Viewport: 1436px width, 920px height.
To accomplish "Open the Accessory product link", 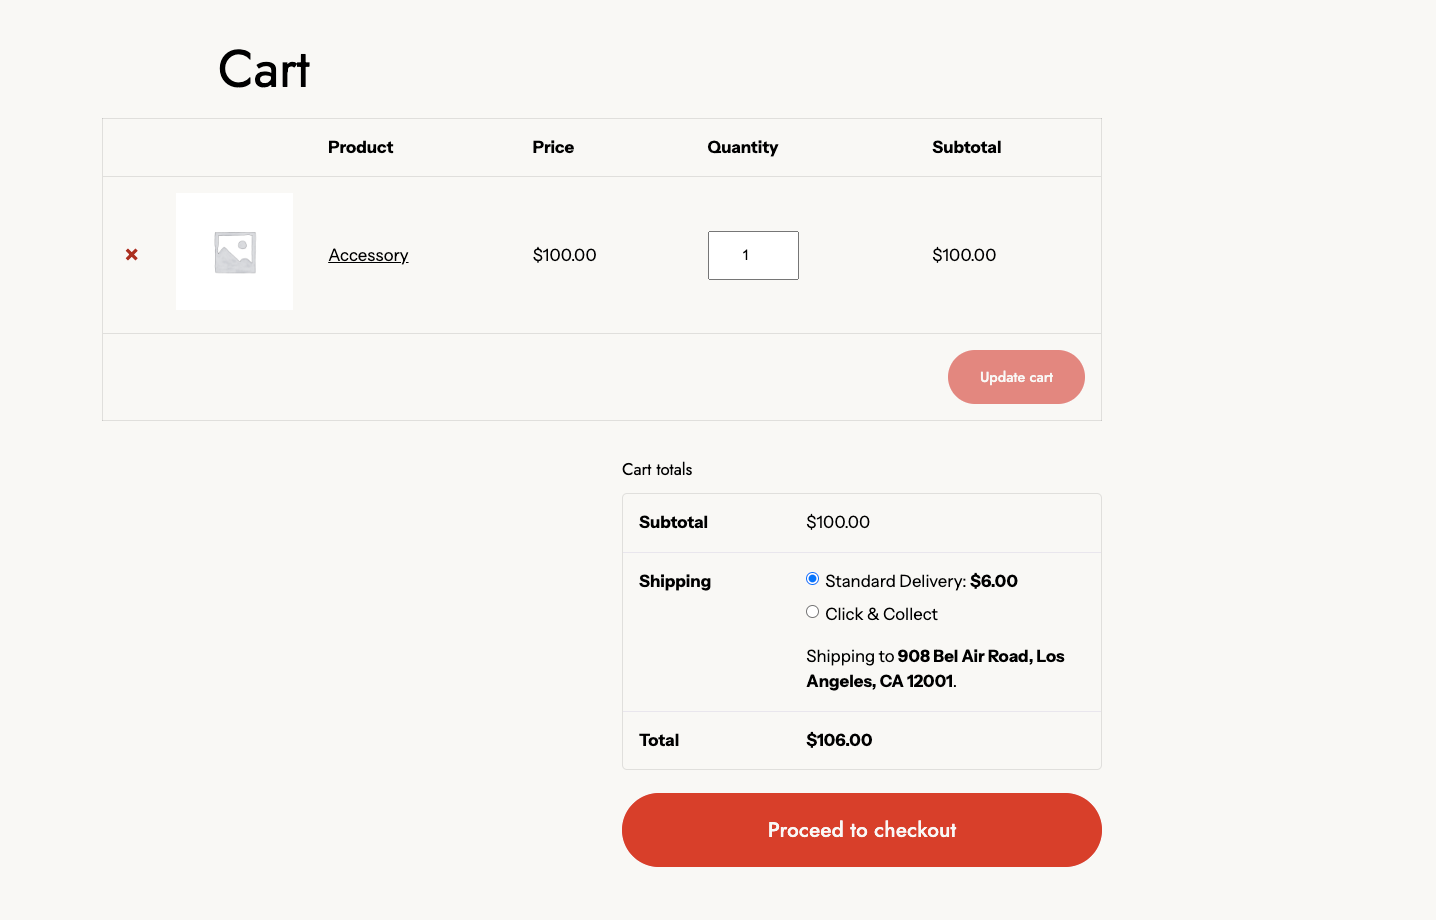I will pos(368,255).
